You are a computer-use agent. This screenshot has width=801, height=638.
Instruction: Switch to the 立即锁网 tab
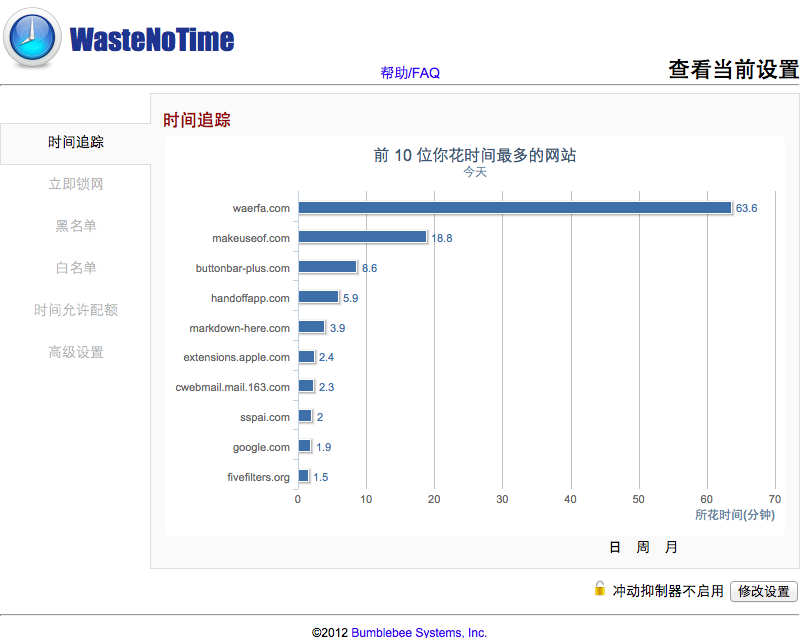pos(76,184)
